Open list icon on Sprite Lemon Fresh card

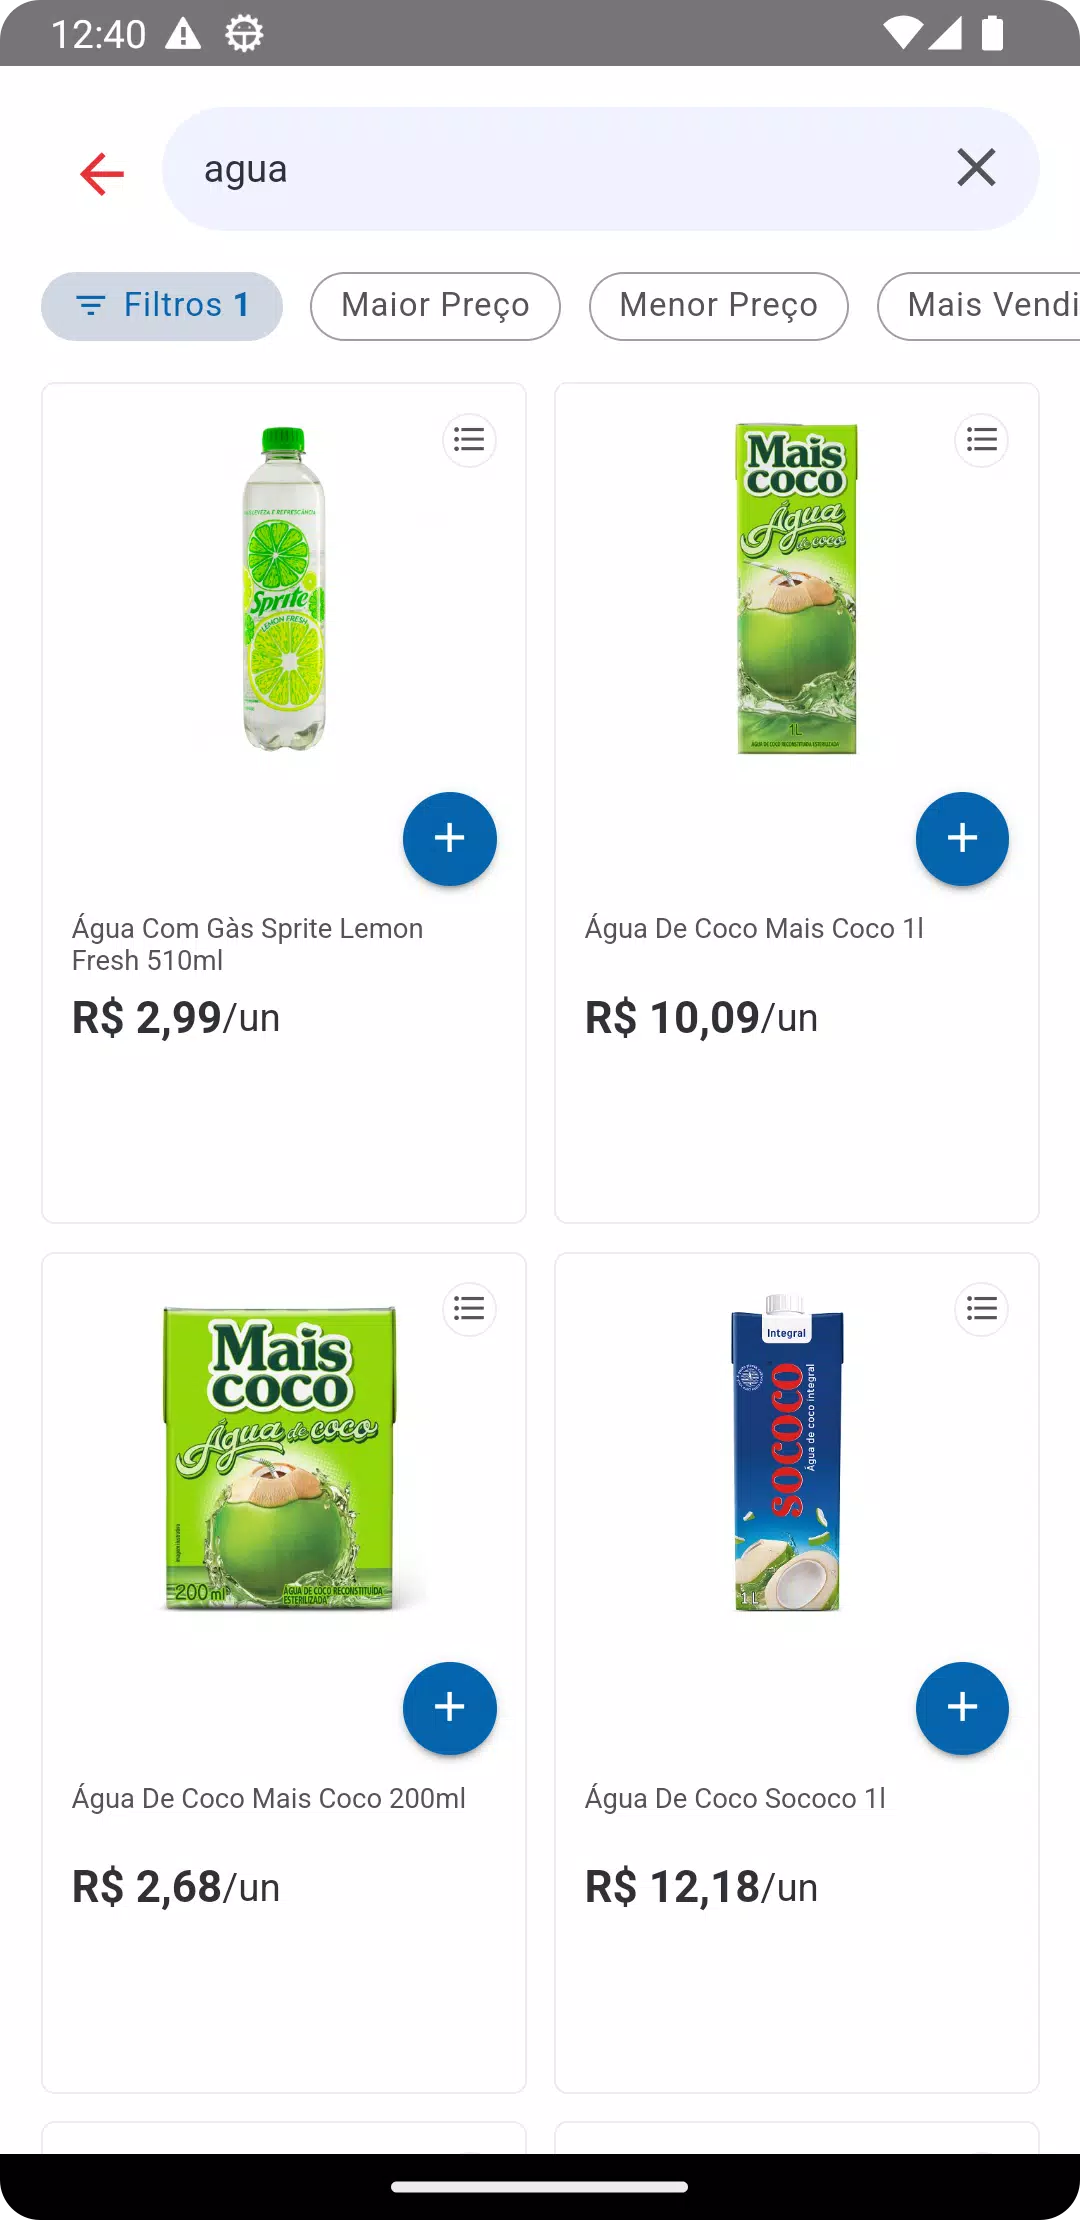[x=469, y=439]
